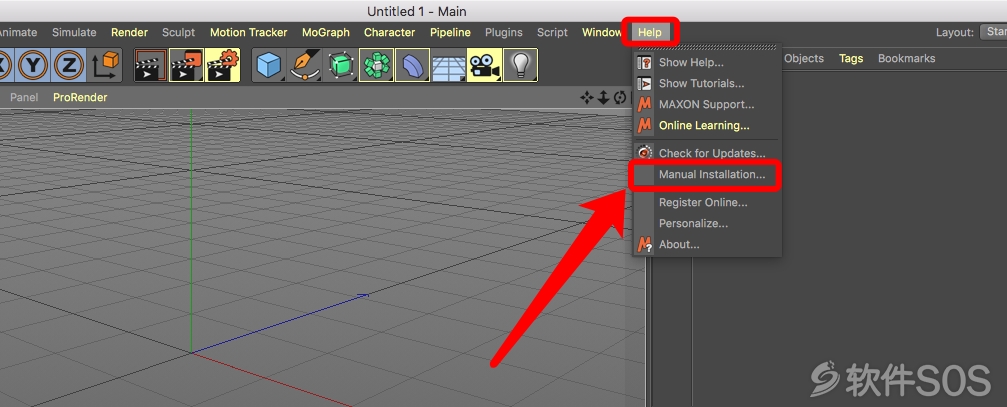The height and width of the screenshot is (407, 1007).
Task: Click viewport zoom camera arrows icon
Action: [604, 98]
